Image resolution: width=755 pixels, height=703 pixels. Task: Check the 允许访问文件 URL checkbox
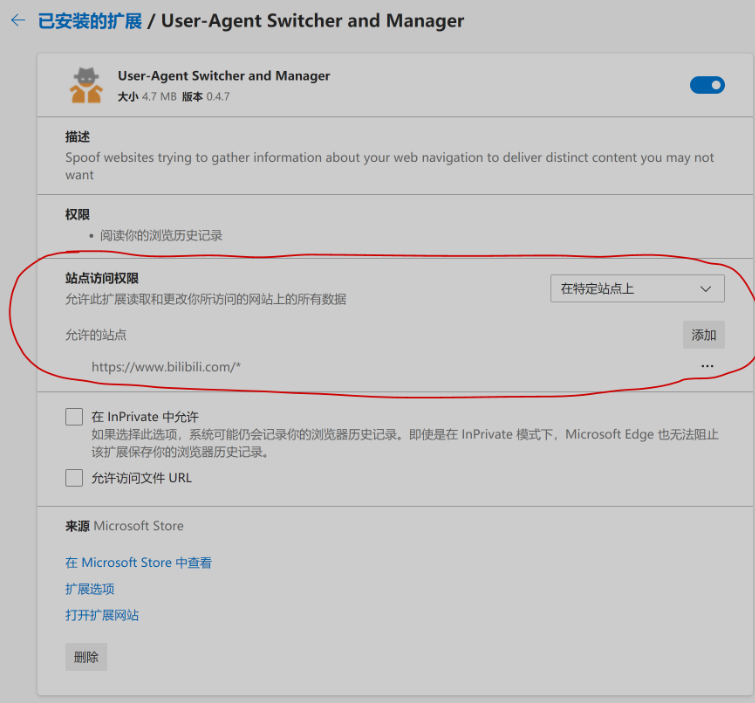[74, 478]
